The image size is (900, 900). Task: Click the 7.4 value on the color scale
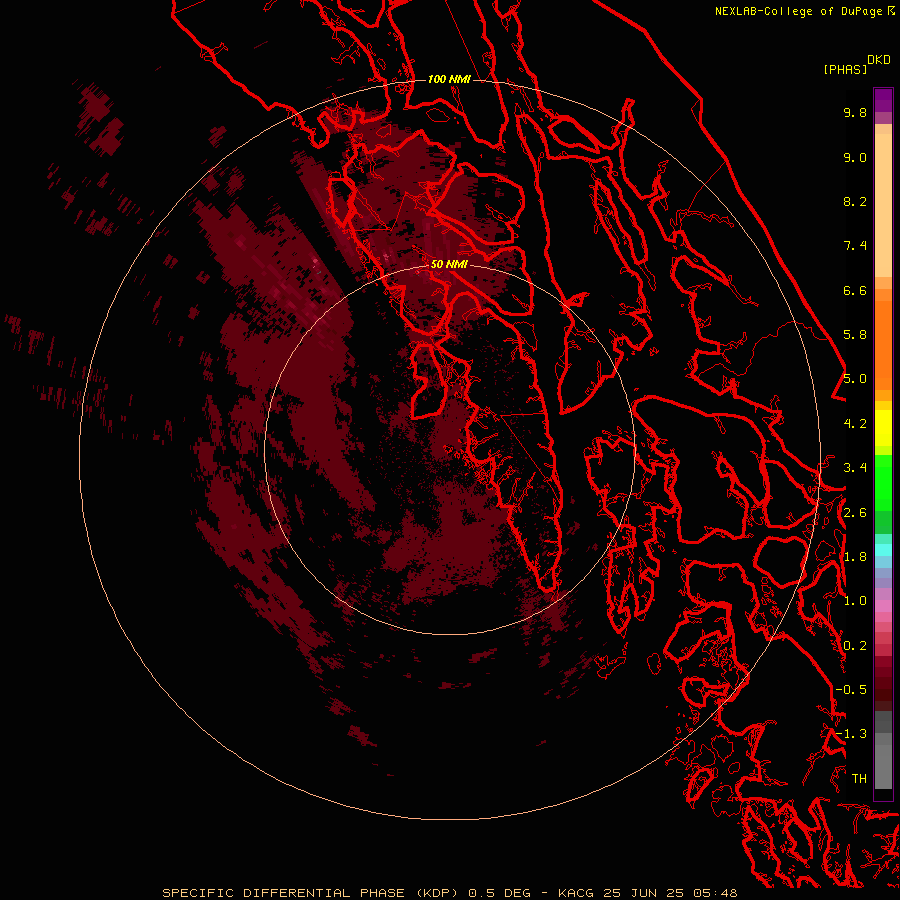click(855, 246)
